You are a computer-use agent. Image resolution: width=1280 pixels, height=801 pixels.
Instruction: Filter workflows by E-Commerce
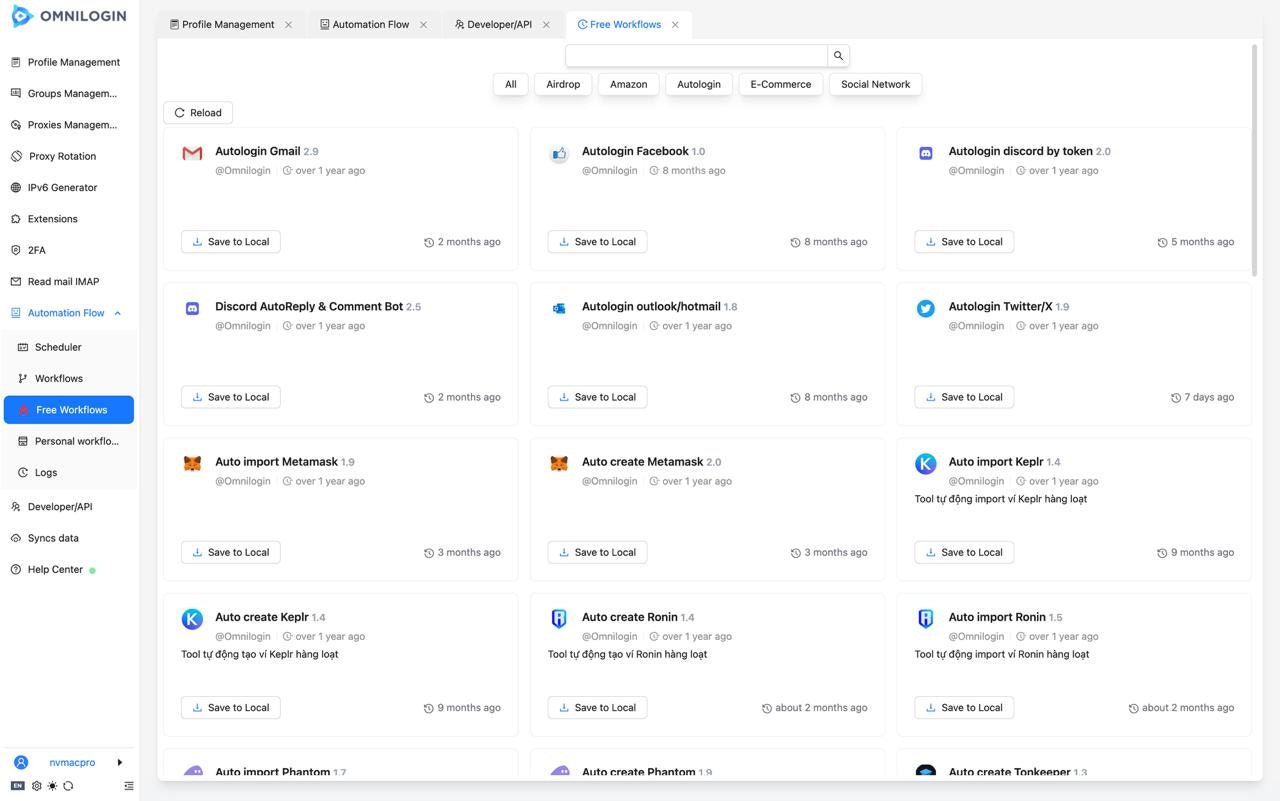point(781,85)
